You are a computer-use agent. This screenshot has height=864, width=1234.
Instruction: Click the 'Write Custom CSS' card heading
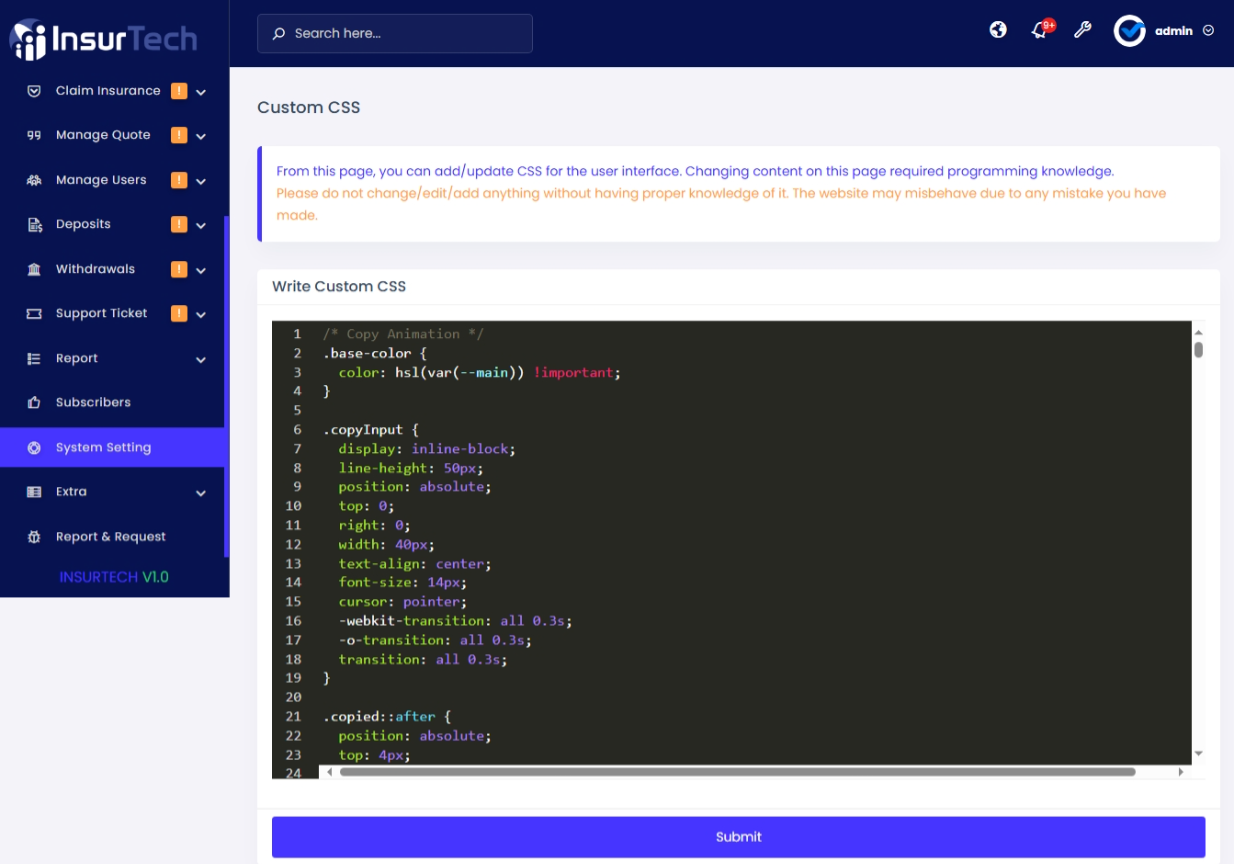point(339,286)
